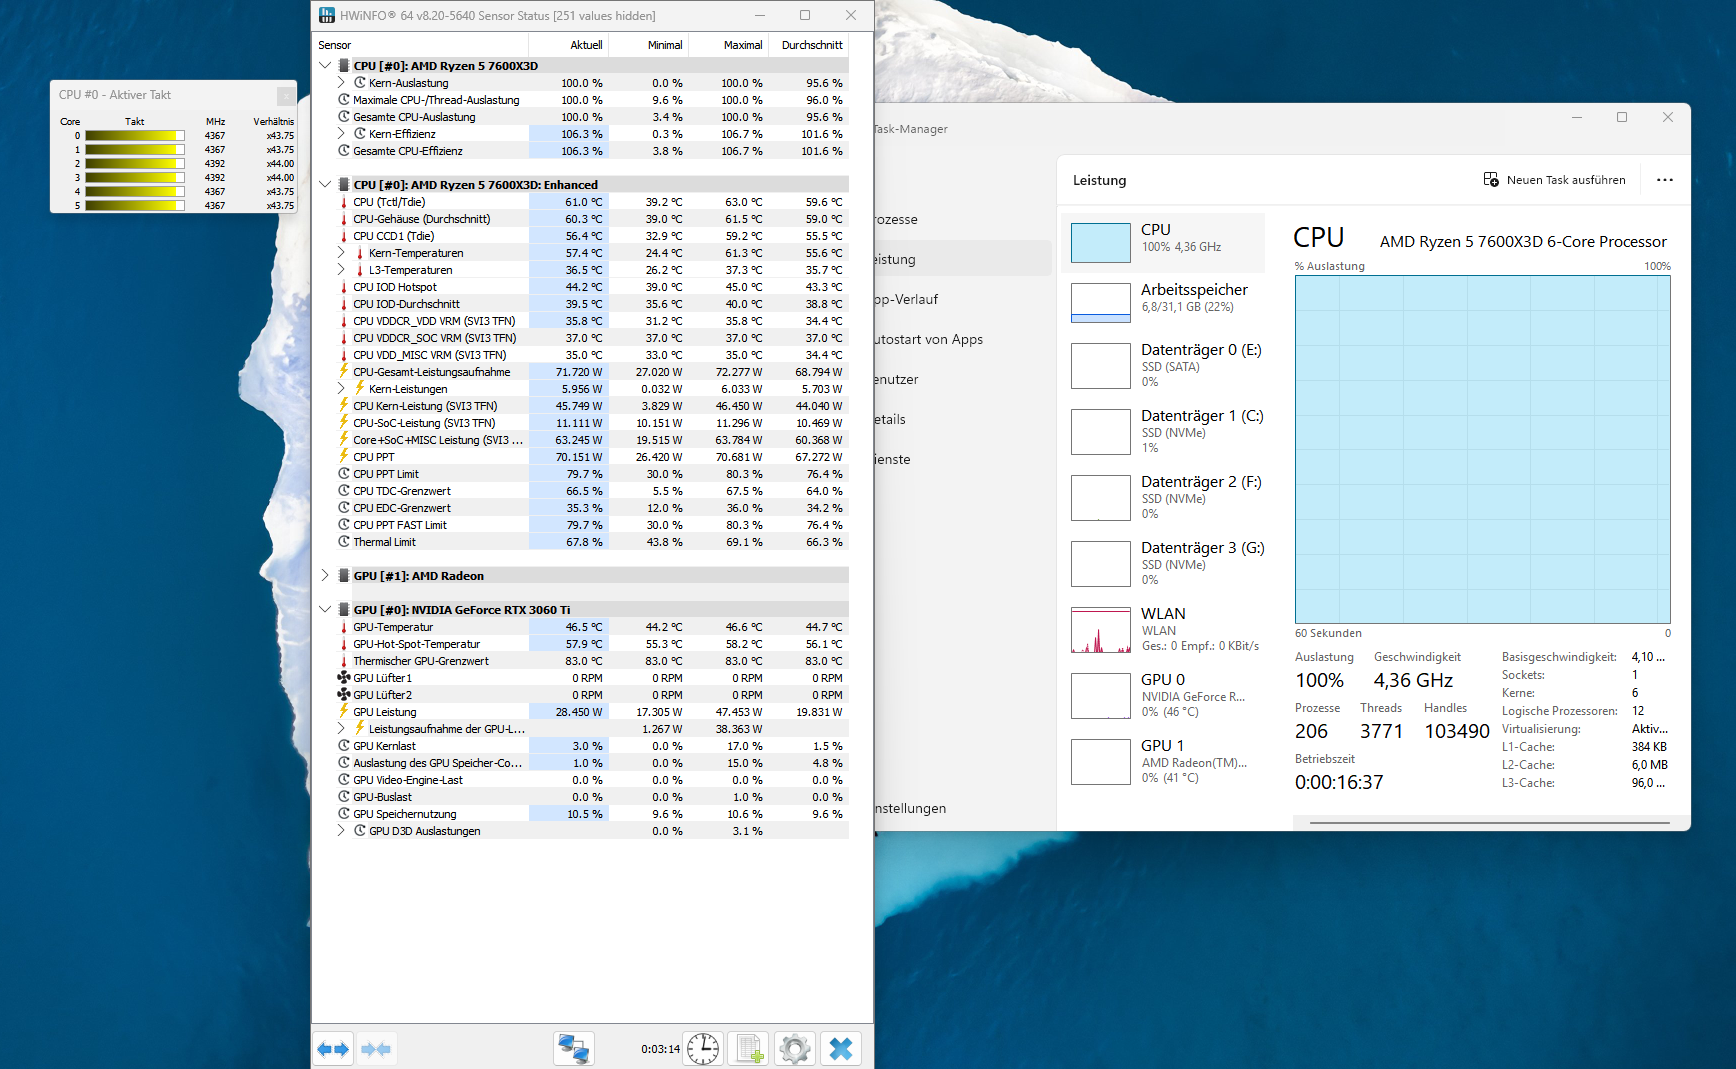
Task: Select GPU 1 AMD Radeon in performance list
Action: point(1163,761)
